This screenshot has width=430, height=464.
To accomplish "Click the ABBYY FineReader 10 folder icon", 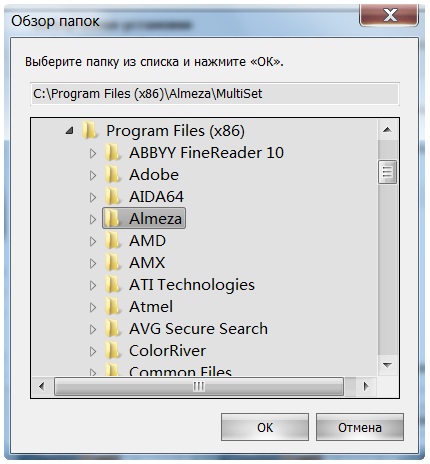I will click(112, 153).
